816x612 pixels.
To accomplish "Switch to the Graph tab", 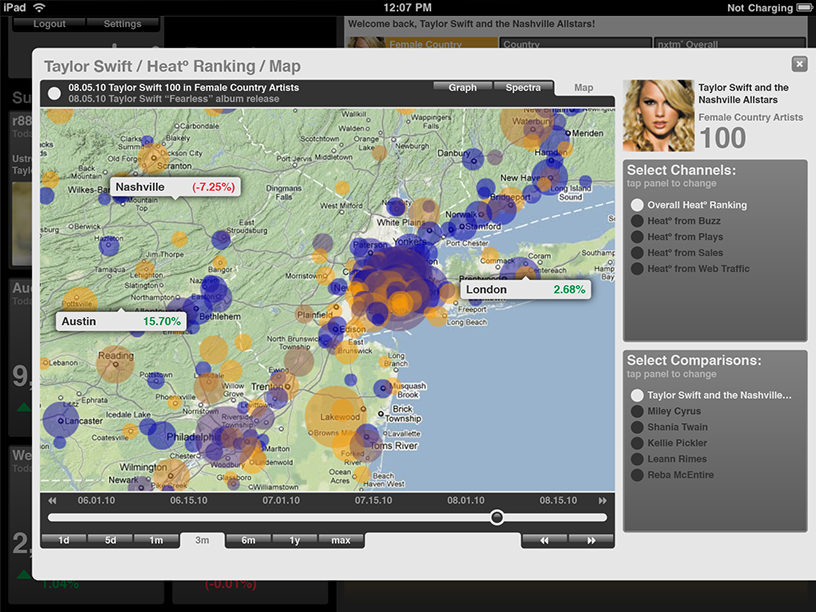I will click(x=463, y=87).
